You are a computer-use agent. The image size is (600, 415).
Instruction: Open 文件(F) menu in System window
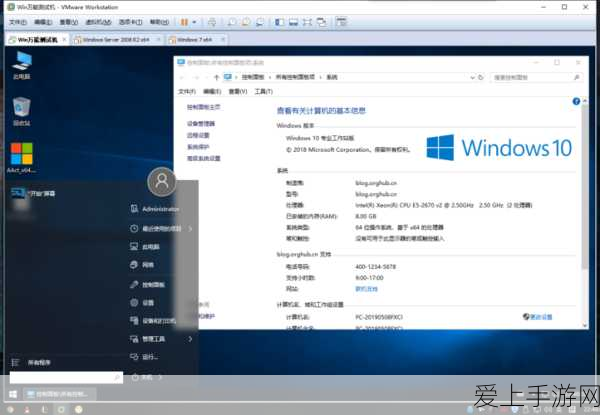(x=187, y=91)
